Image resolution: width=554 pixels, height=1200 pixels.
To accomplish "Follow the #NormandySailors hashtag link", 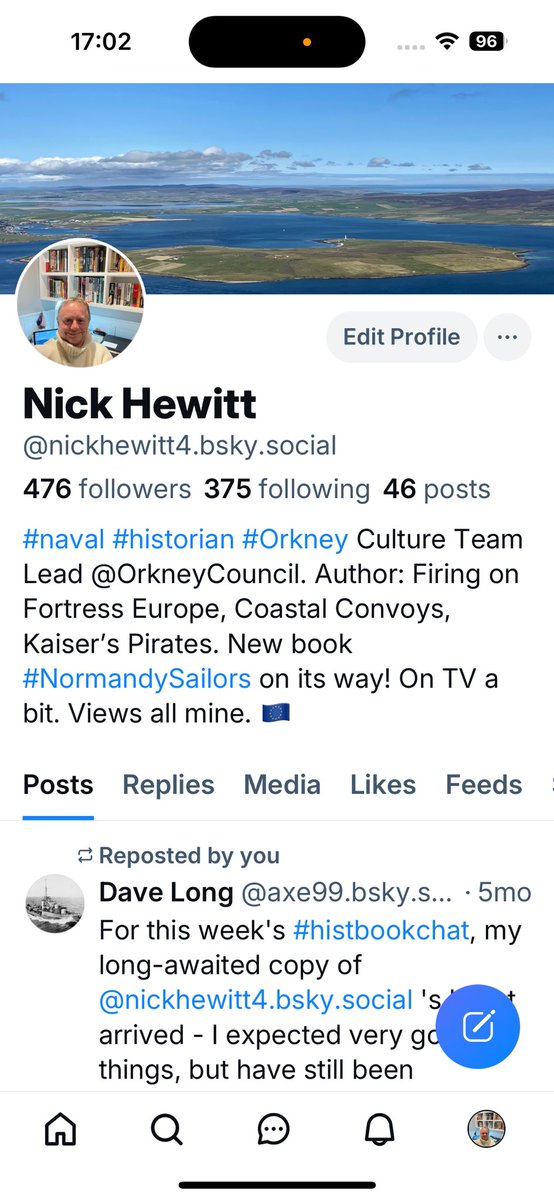I will click(137, 679).
